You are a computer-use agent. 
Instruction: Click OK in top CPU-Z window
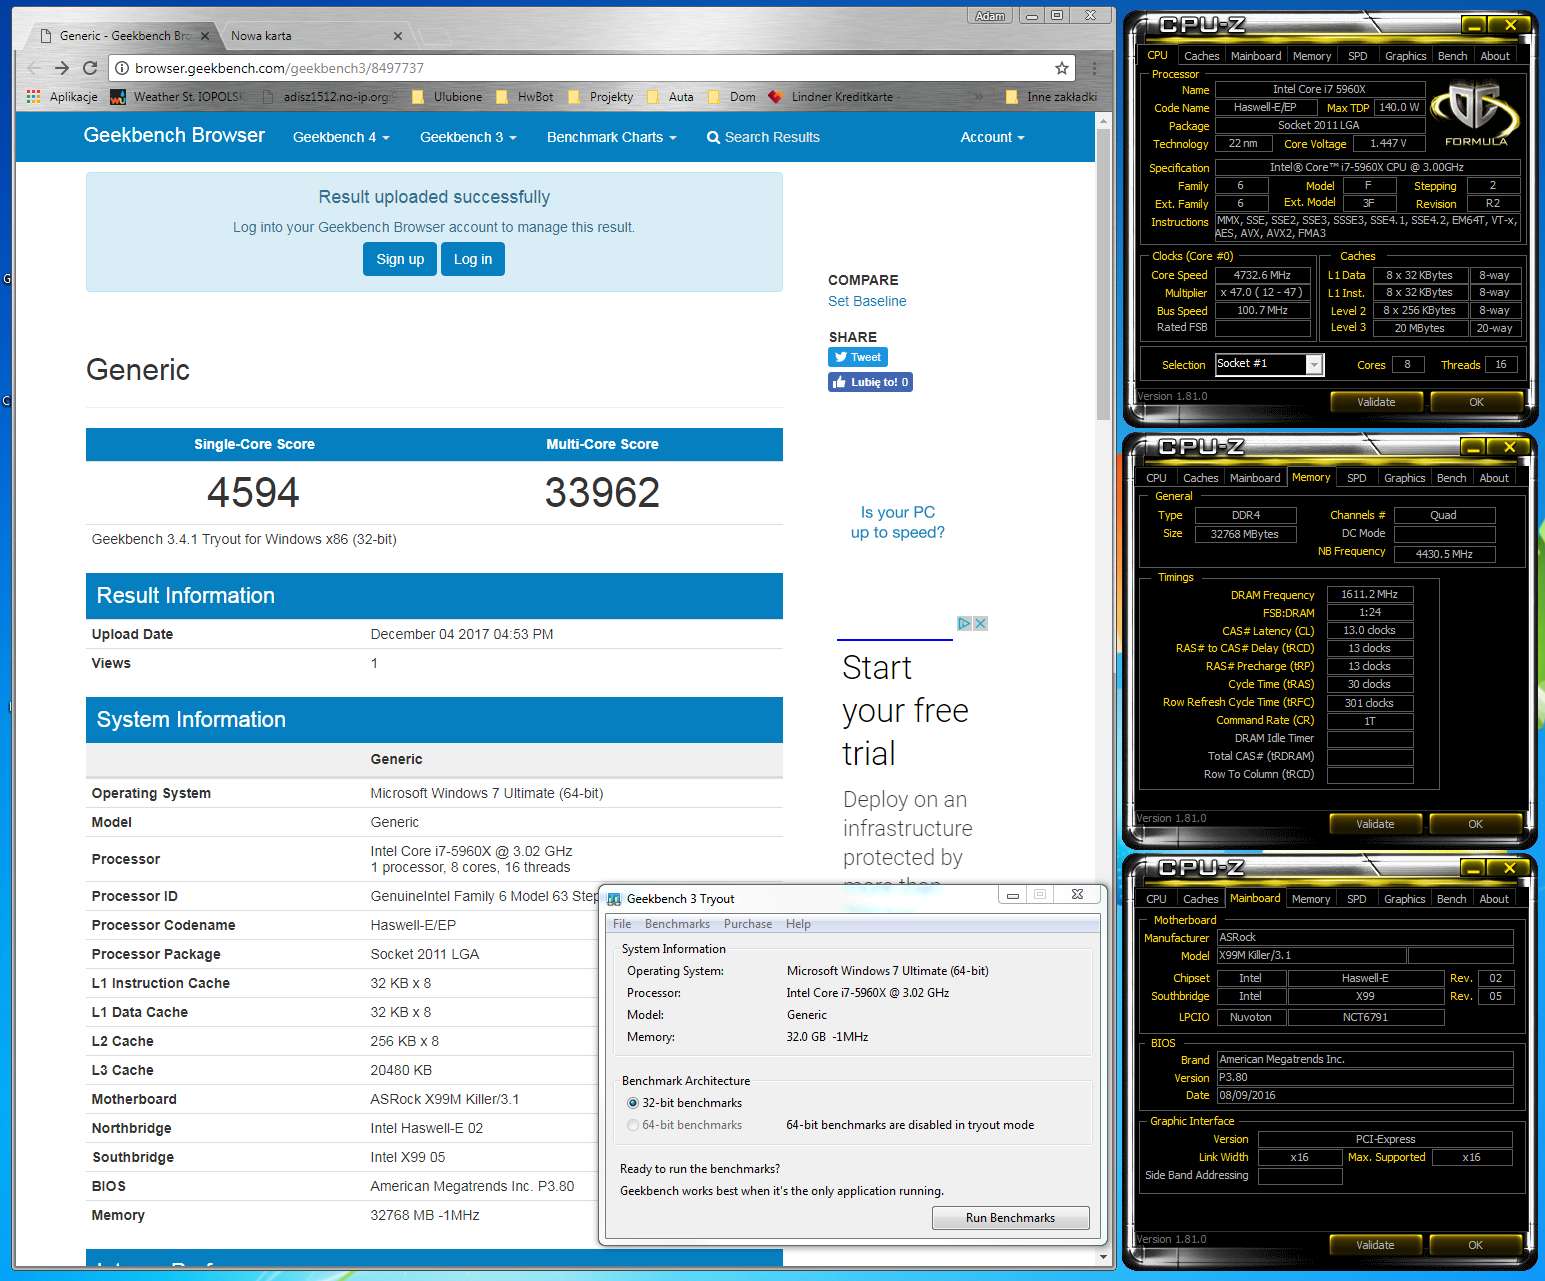tap(1476, 402)
